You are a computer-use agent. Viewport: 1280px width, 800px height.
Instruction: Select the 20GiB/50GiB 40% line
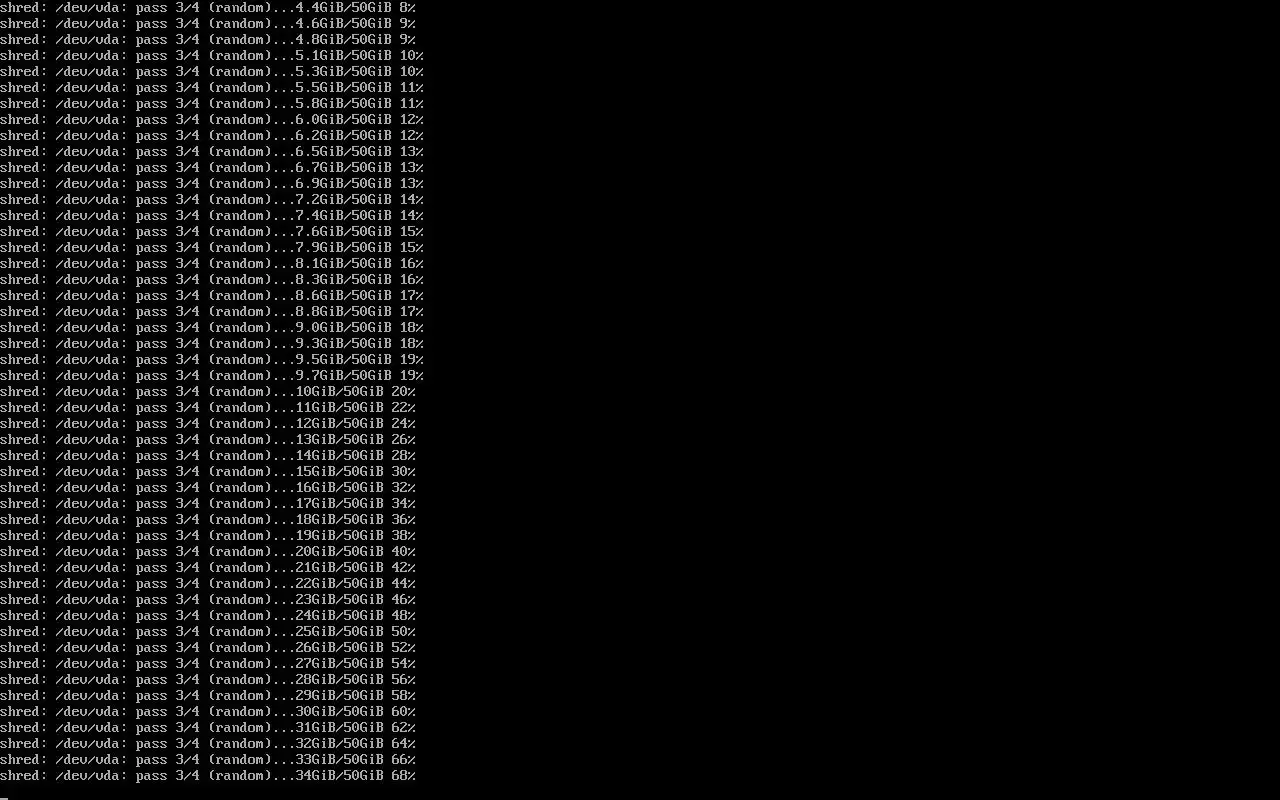tap(208, 552)
